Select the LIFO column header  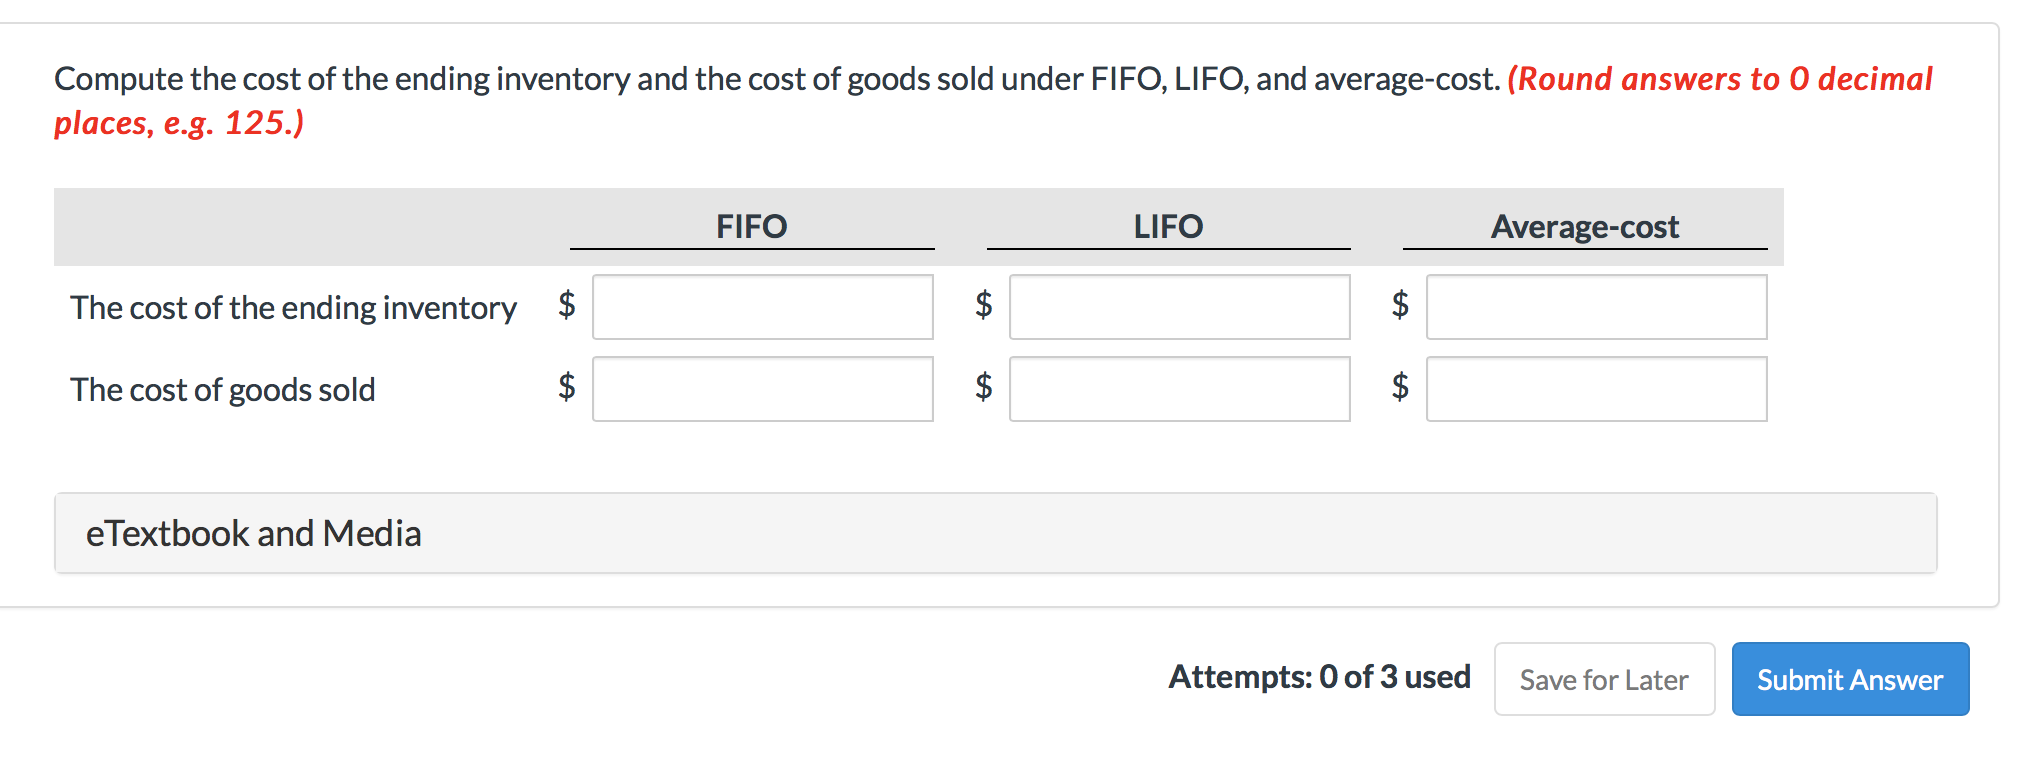1167,226
